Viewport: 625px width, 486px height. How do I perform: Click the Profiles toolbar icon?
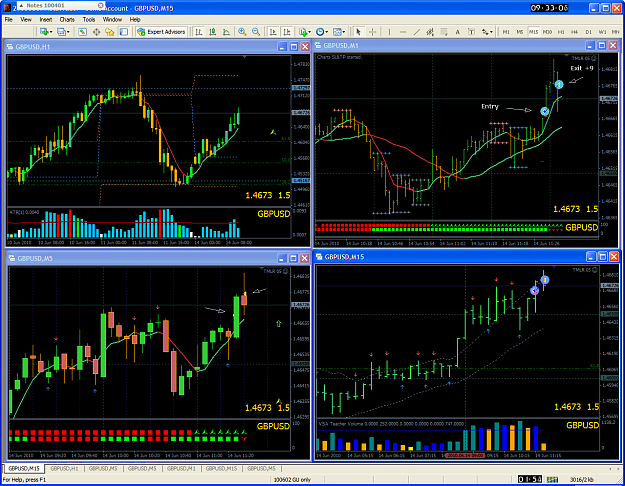tap(61, 32)
